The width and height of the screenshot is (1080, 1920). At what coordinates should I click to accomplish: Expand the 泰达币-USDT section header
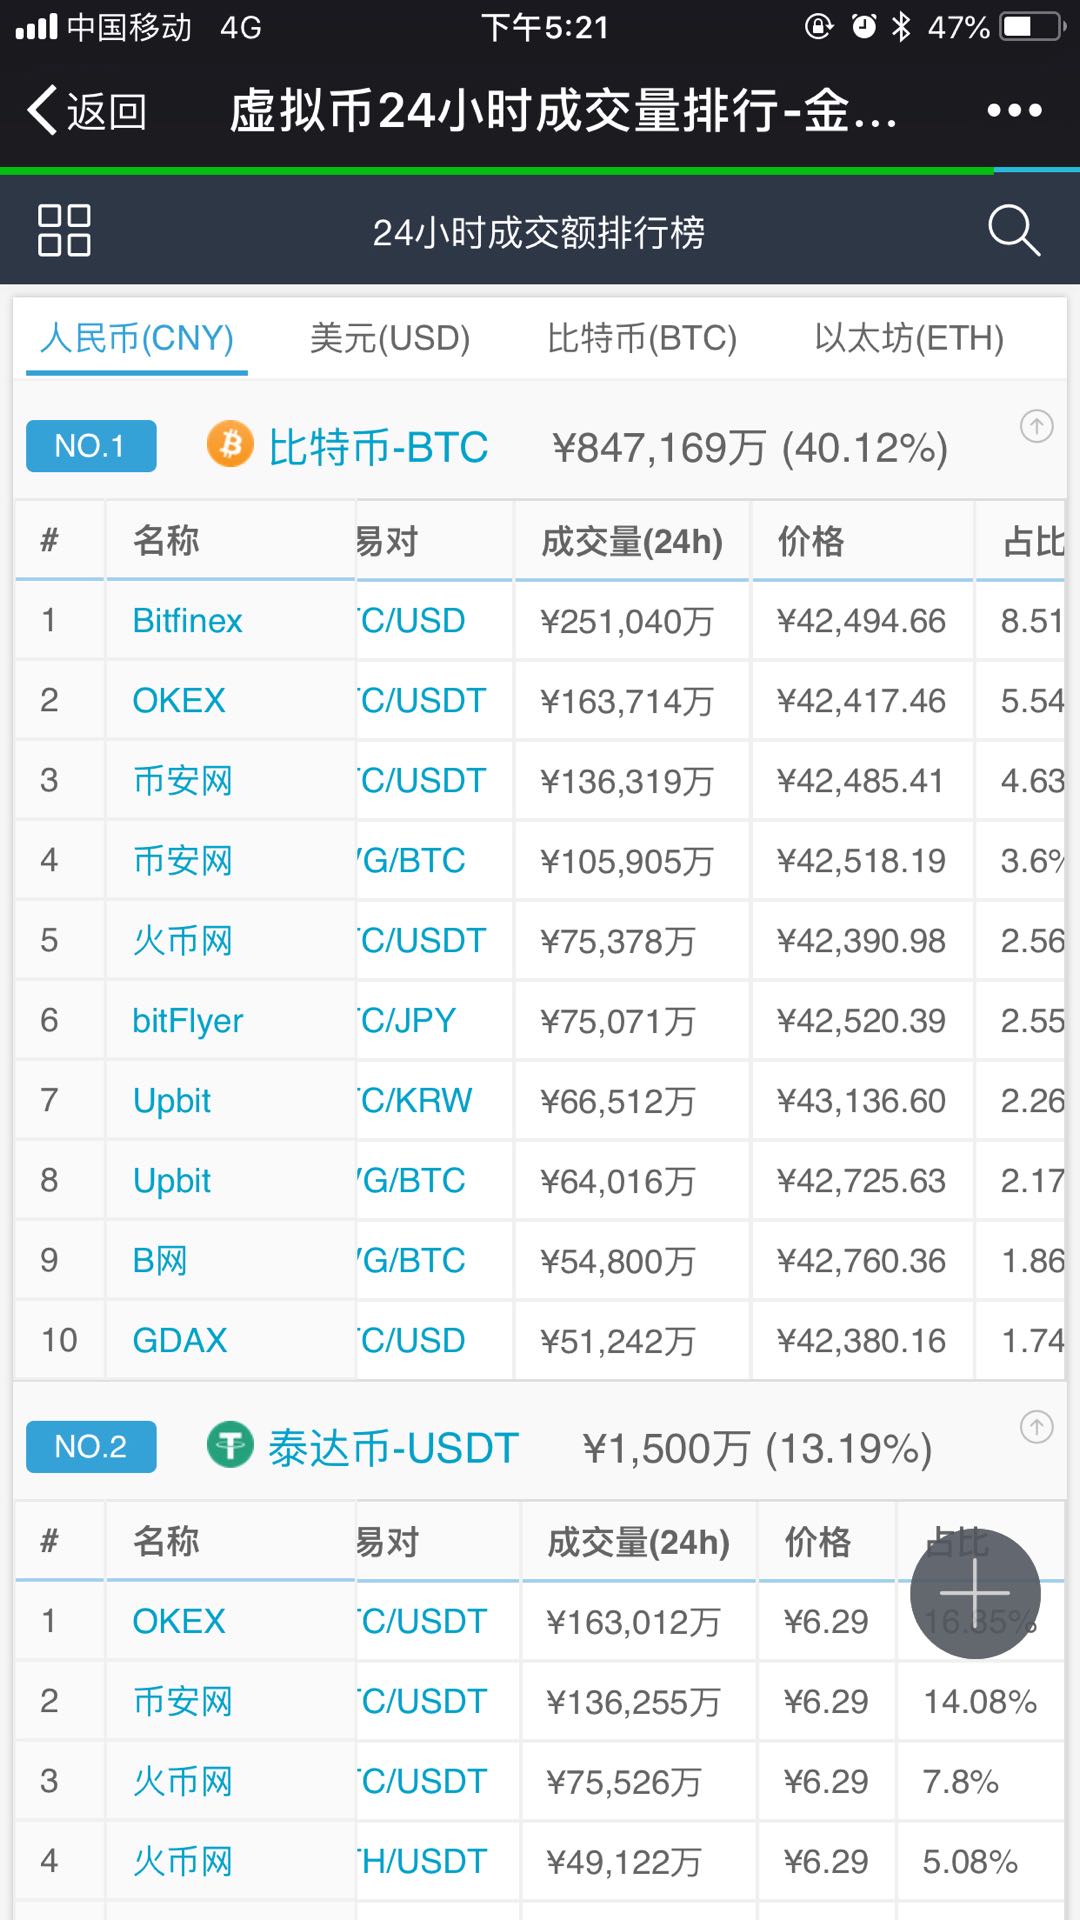[393, 1447]
